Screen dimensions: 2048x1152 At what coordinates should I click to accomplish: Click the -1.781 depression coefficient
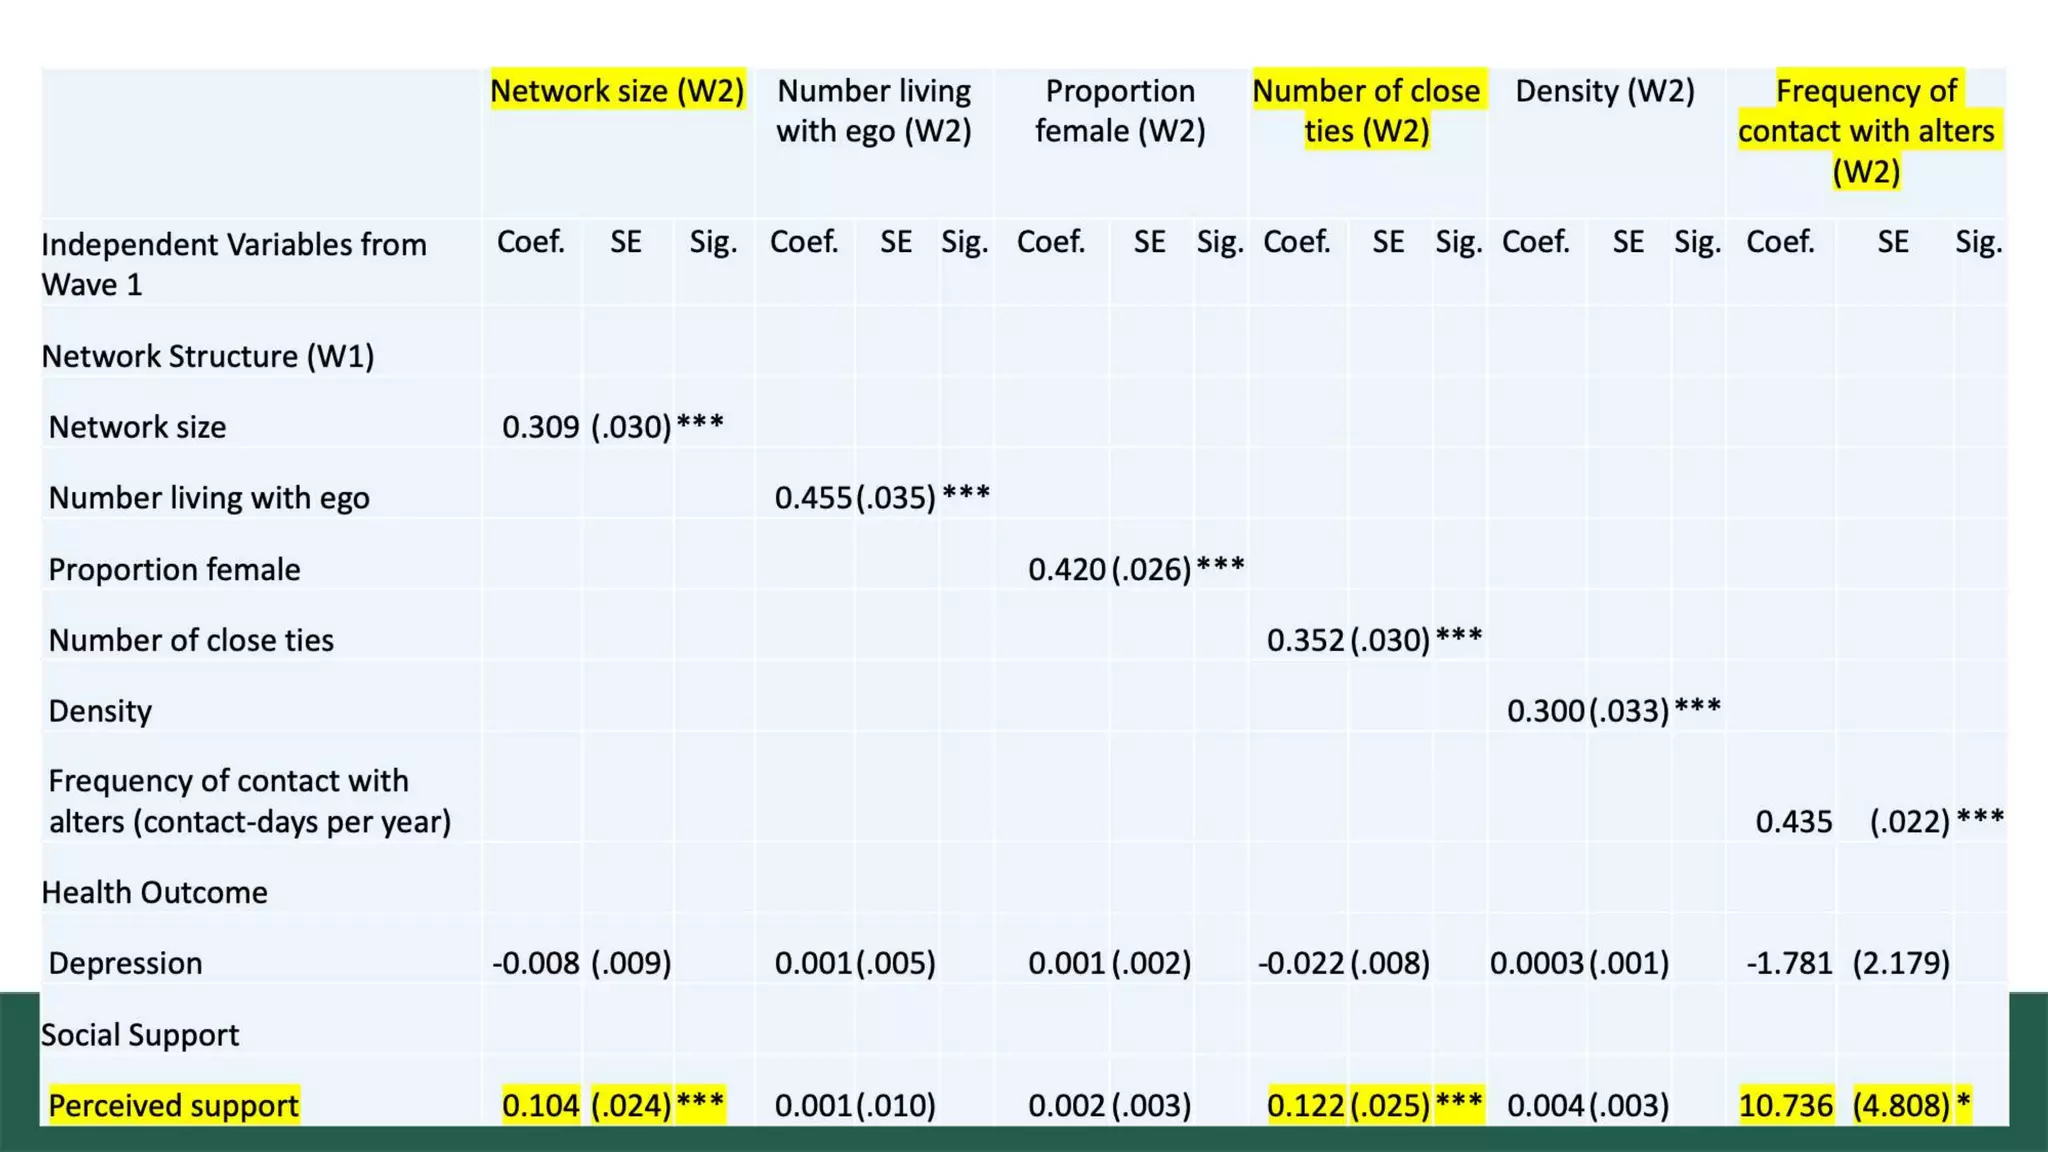pyautogui.click(x=1789, y=963)
